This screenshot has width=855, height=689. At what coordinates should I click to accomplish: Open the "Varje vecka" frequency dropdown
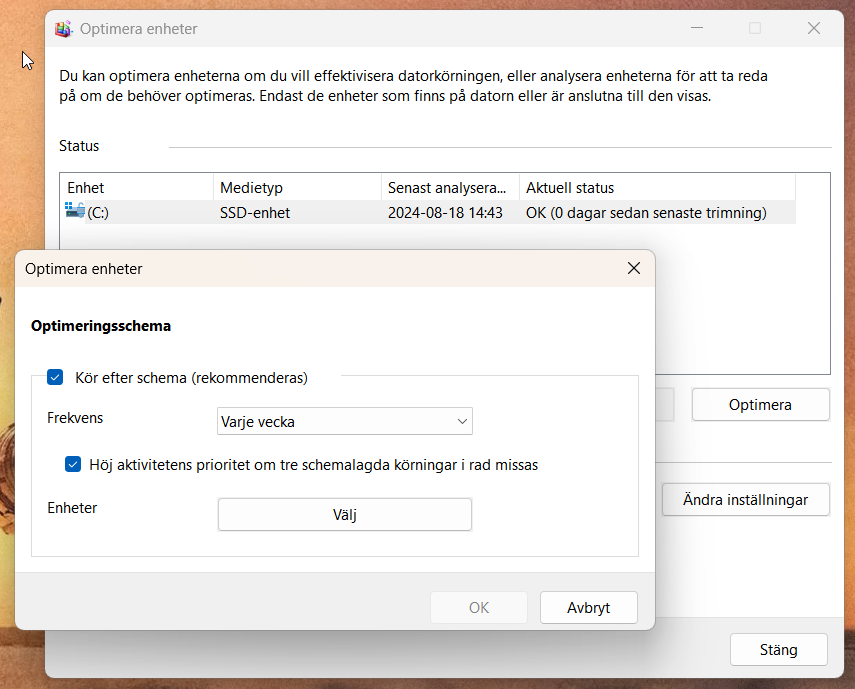pyautogui.click(x=344, y=421)
